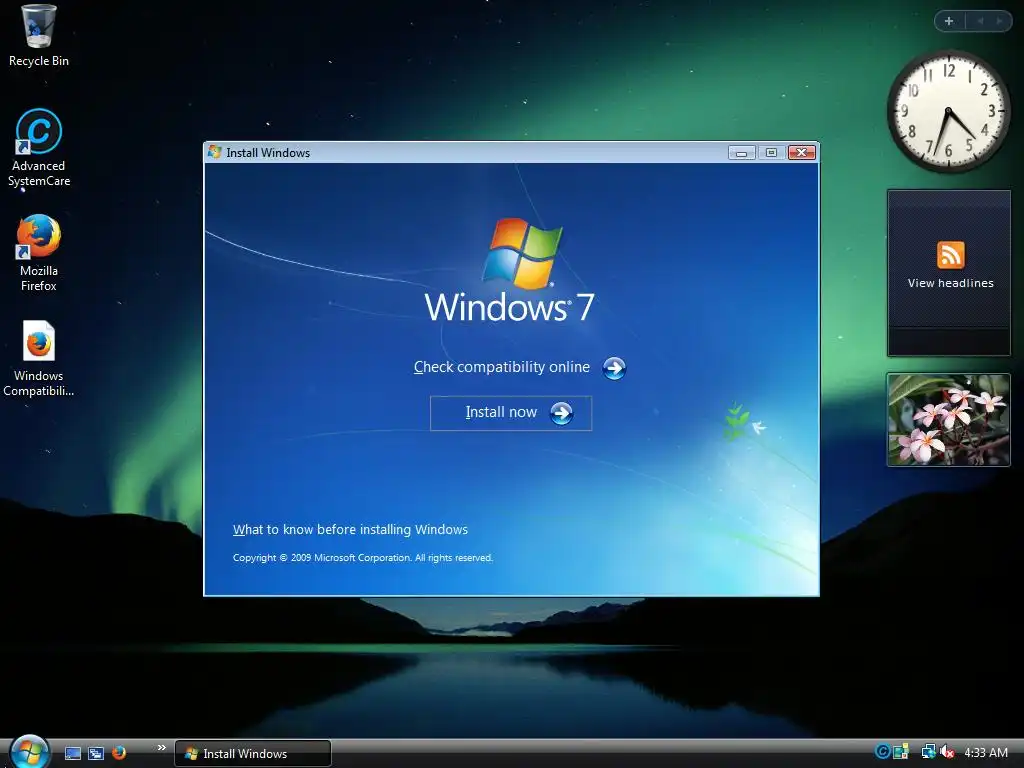Open the Windows Start orb

29,751
